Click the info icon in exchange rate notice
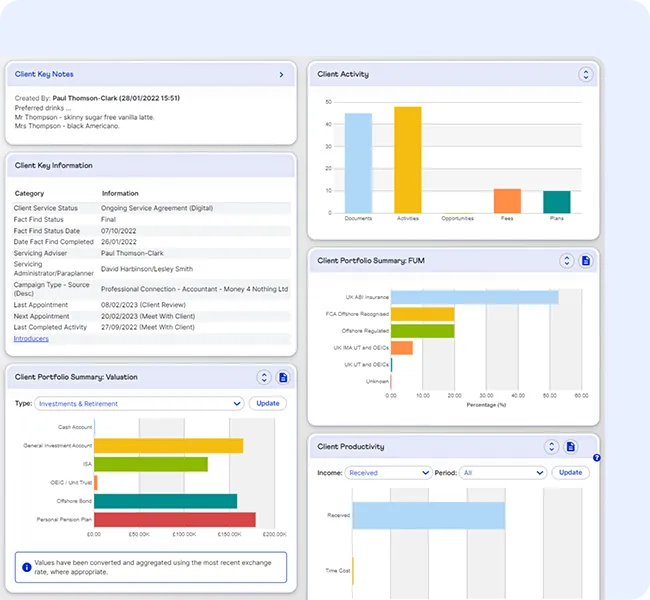This screenshot has width=650, height=600. 25,567
